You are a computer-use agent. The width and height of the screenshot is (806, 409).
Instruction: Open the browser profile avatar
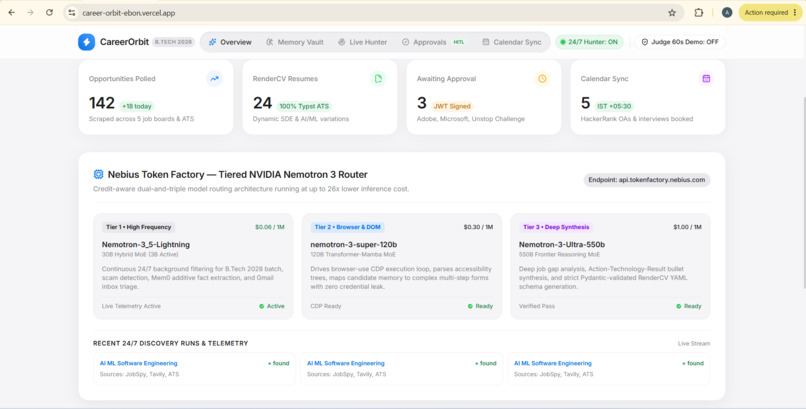727,13
